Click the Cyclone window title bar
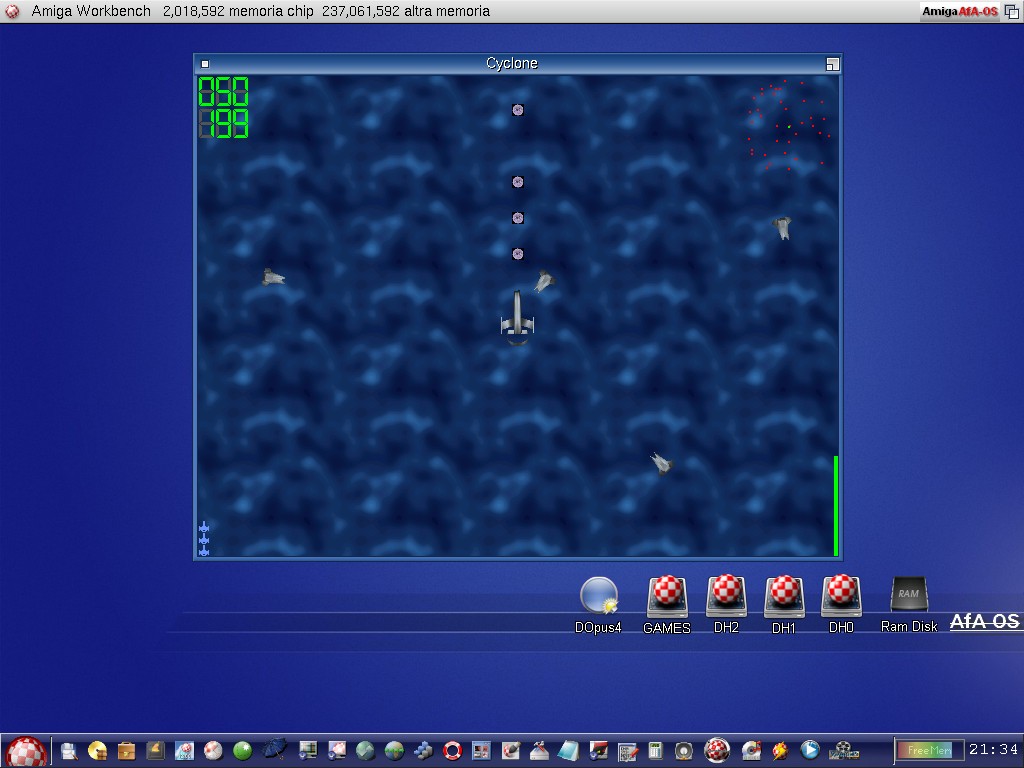Image resolution: width=1024 pixels, height=768 pixels. pyautogui.click(x=512, y=63)
